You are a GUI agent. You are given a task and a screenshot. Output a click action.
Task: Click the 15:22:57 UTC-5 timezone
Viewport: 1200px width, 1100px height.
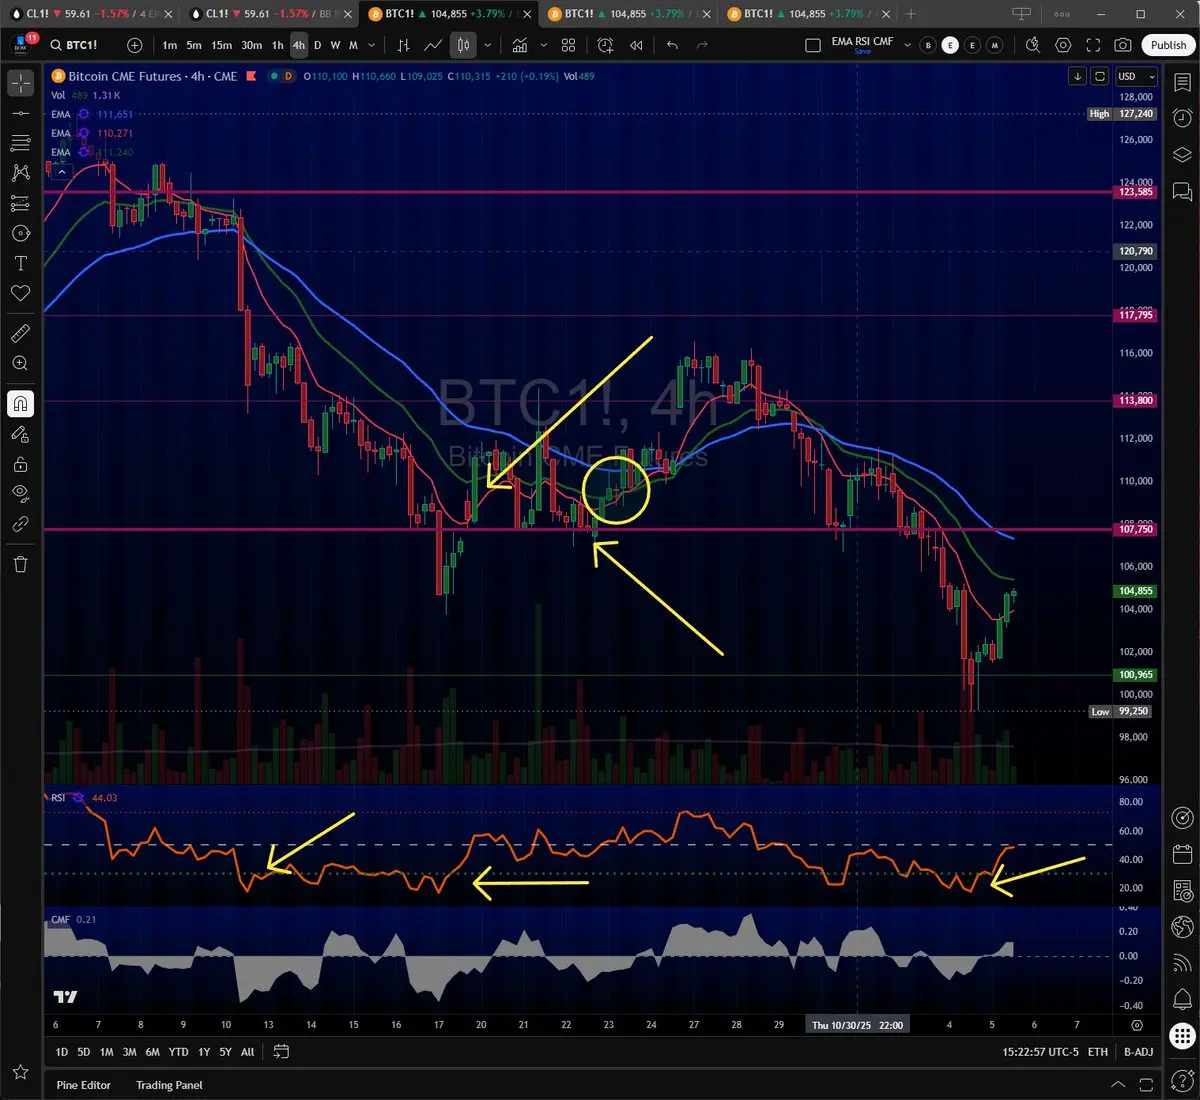(x=1040, y=1052)
